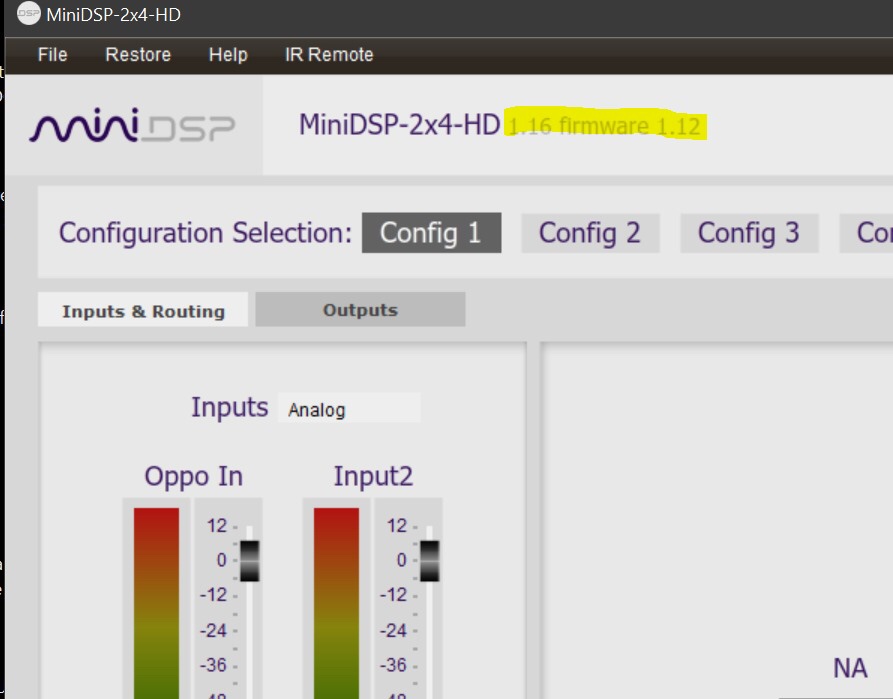This screenshot has height=699, width=893.
Task: Click the Input2 channel name label
Action: (373, 476)
